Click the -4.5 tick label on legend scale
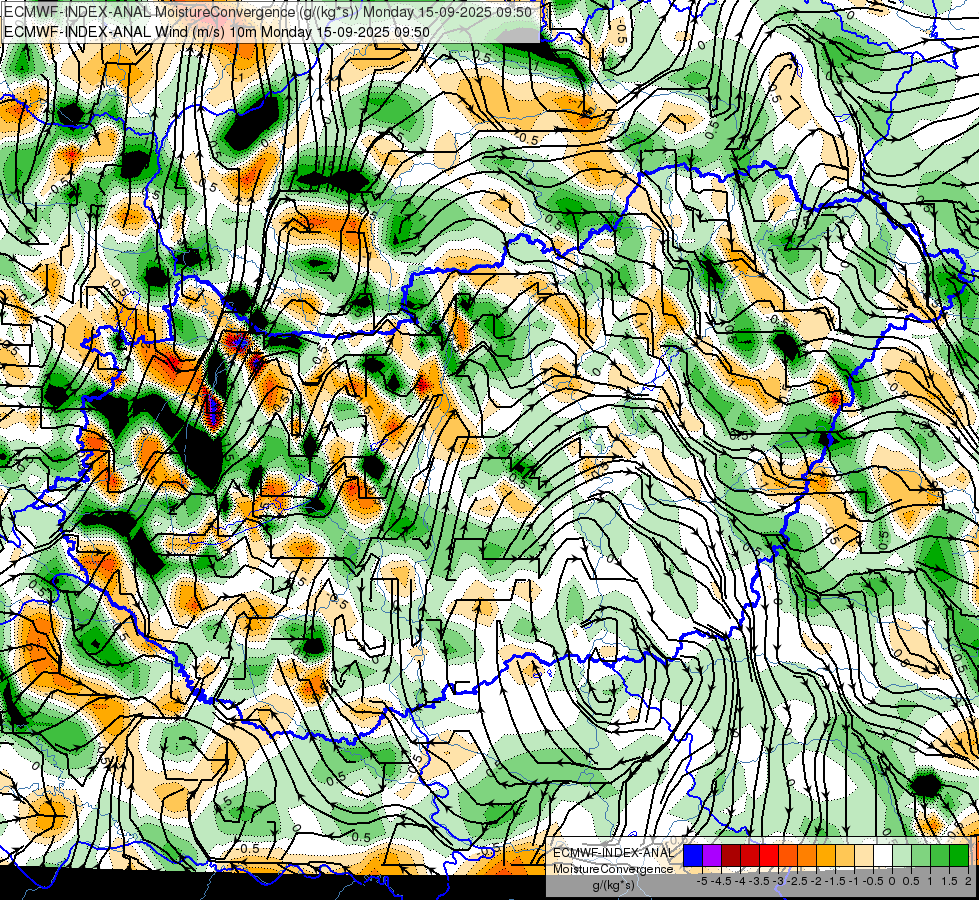 (721, 881)
